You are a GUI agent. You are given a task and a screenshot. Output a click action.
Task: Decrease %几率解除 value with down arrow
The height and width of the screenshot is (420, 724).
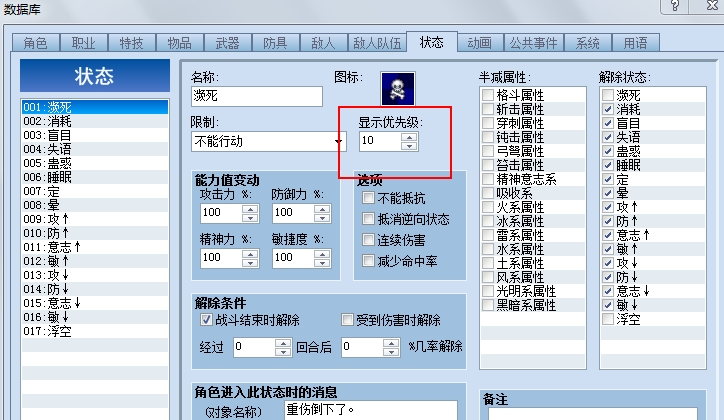point(391,352)
